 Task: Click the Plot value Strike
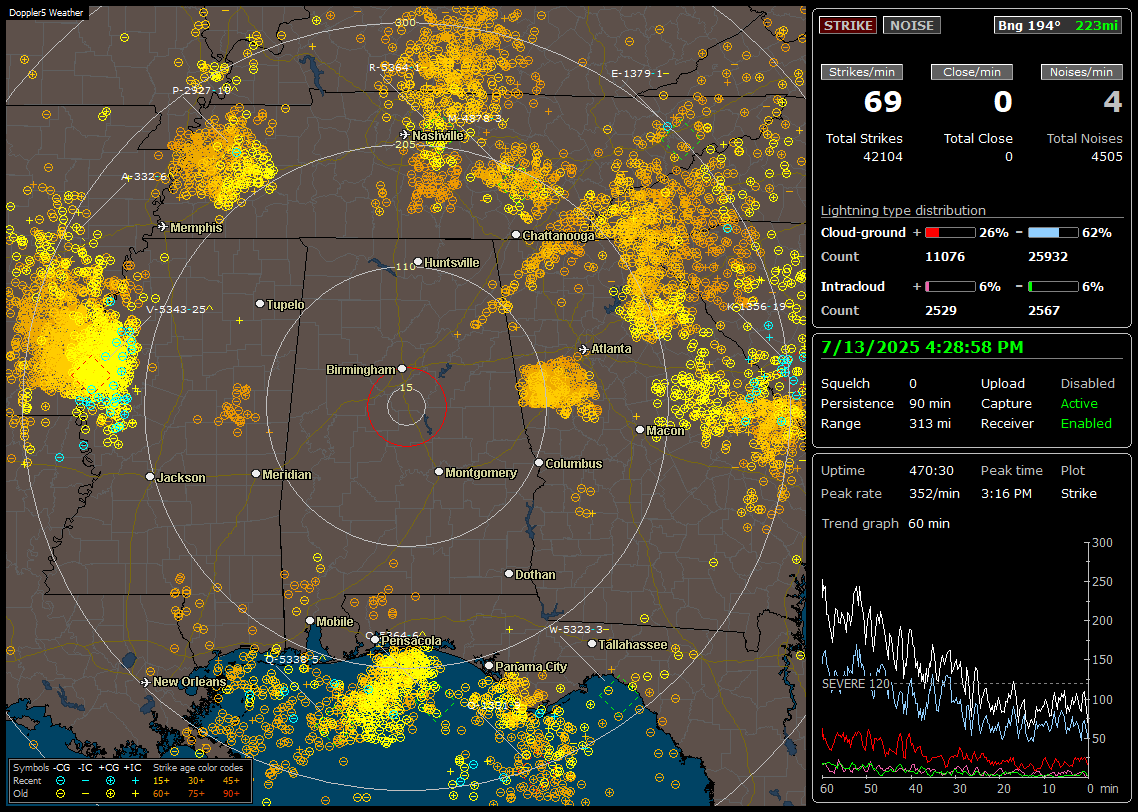pos(1078,493)
